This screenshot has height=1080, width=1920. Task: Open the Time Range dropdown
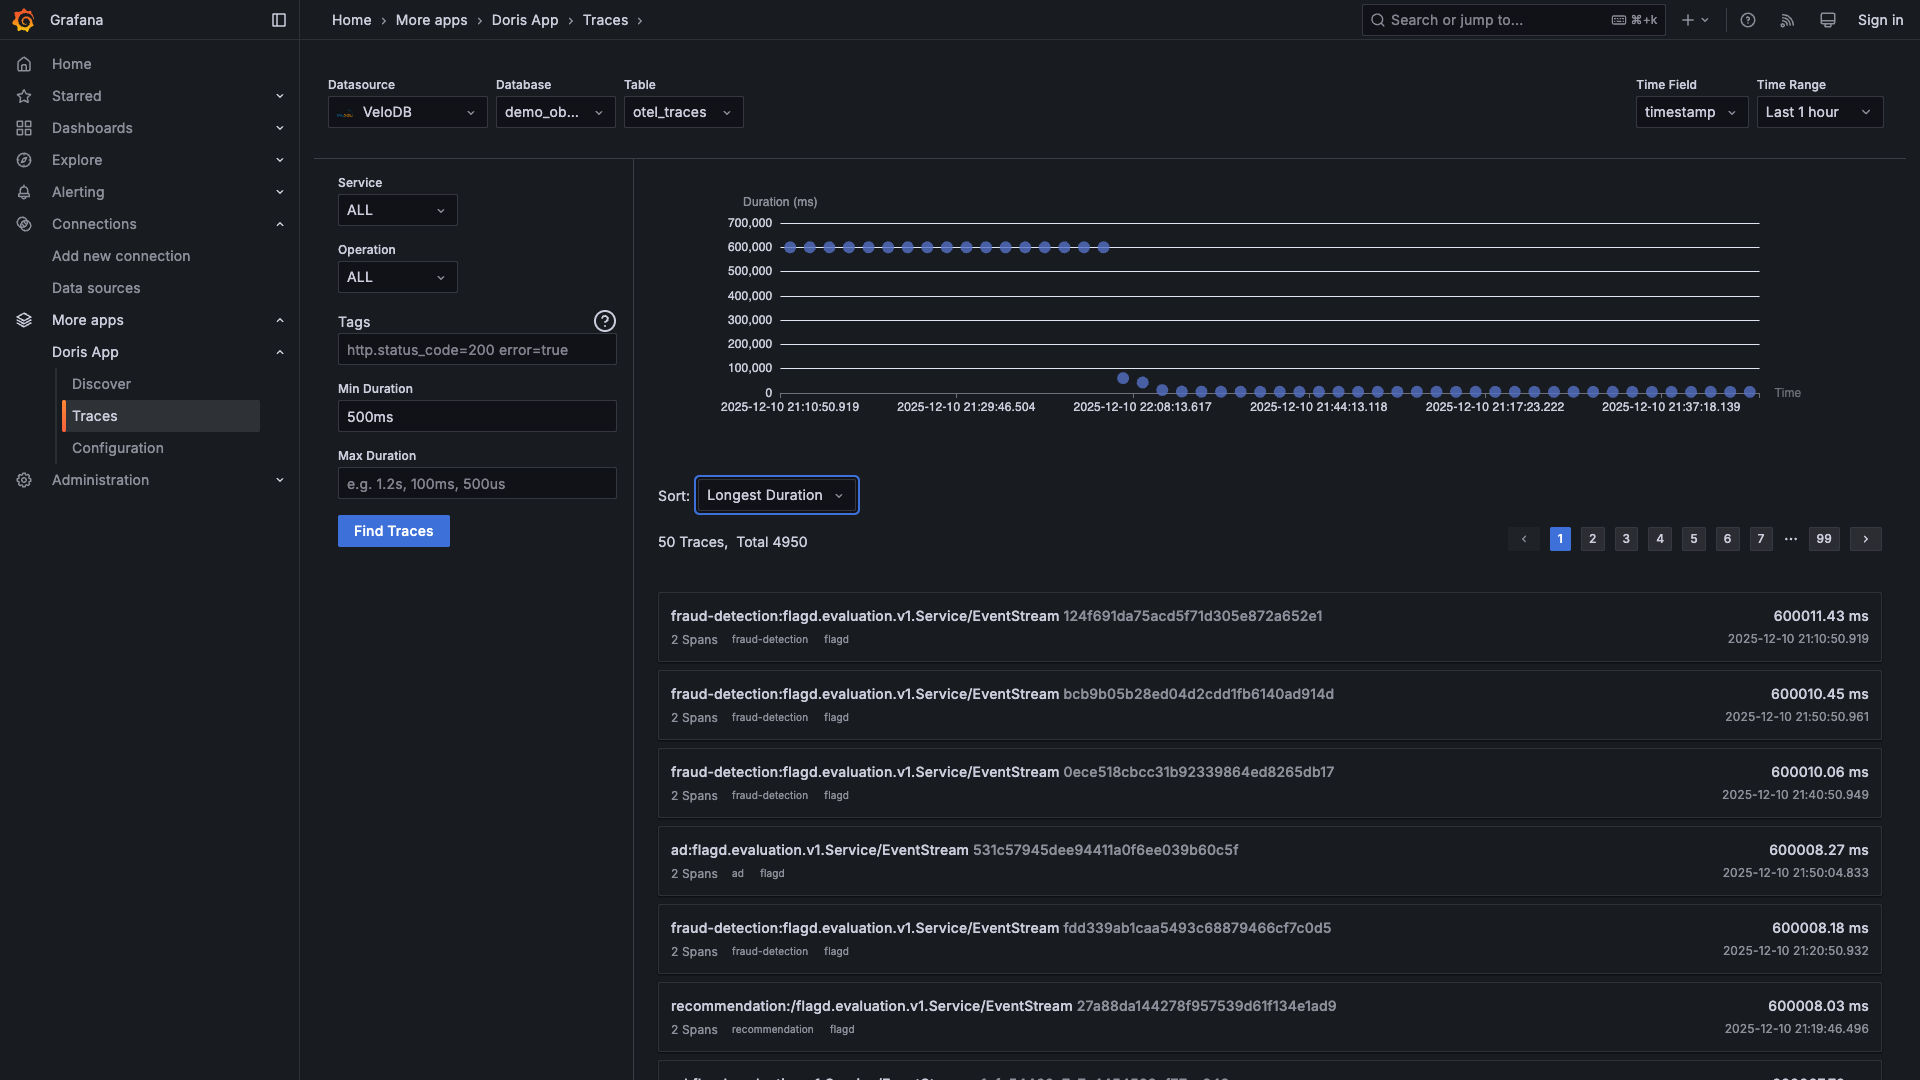(1819, 112)
